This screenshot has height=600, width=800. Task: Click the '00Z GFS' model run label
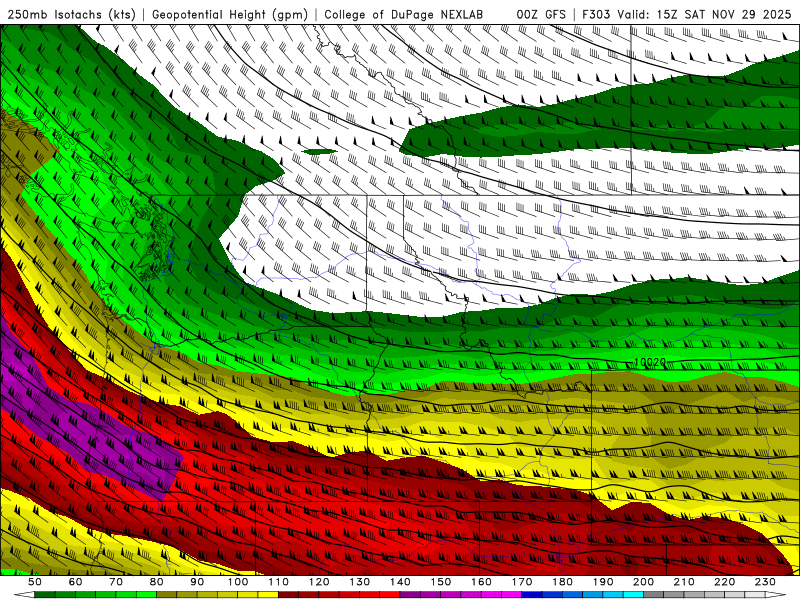541,14
